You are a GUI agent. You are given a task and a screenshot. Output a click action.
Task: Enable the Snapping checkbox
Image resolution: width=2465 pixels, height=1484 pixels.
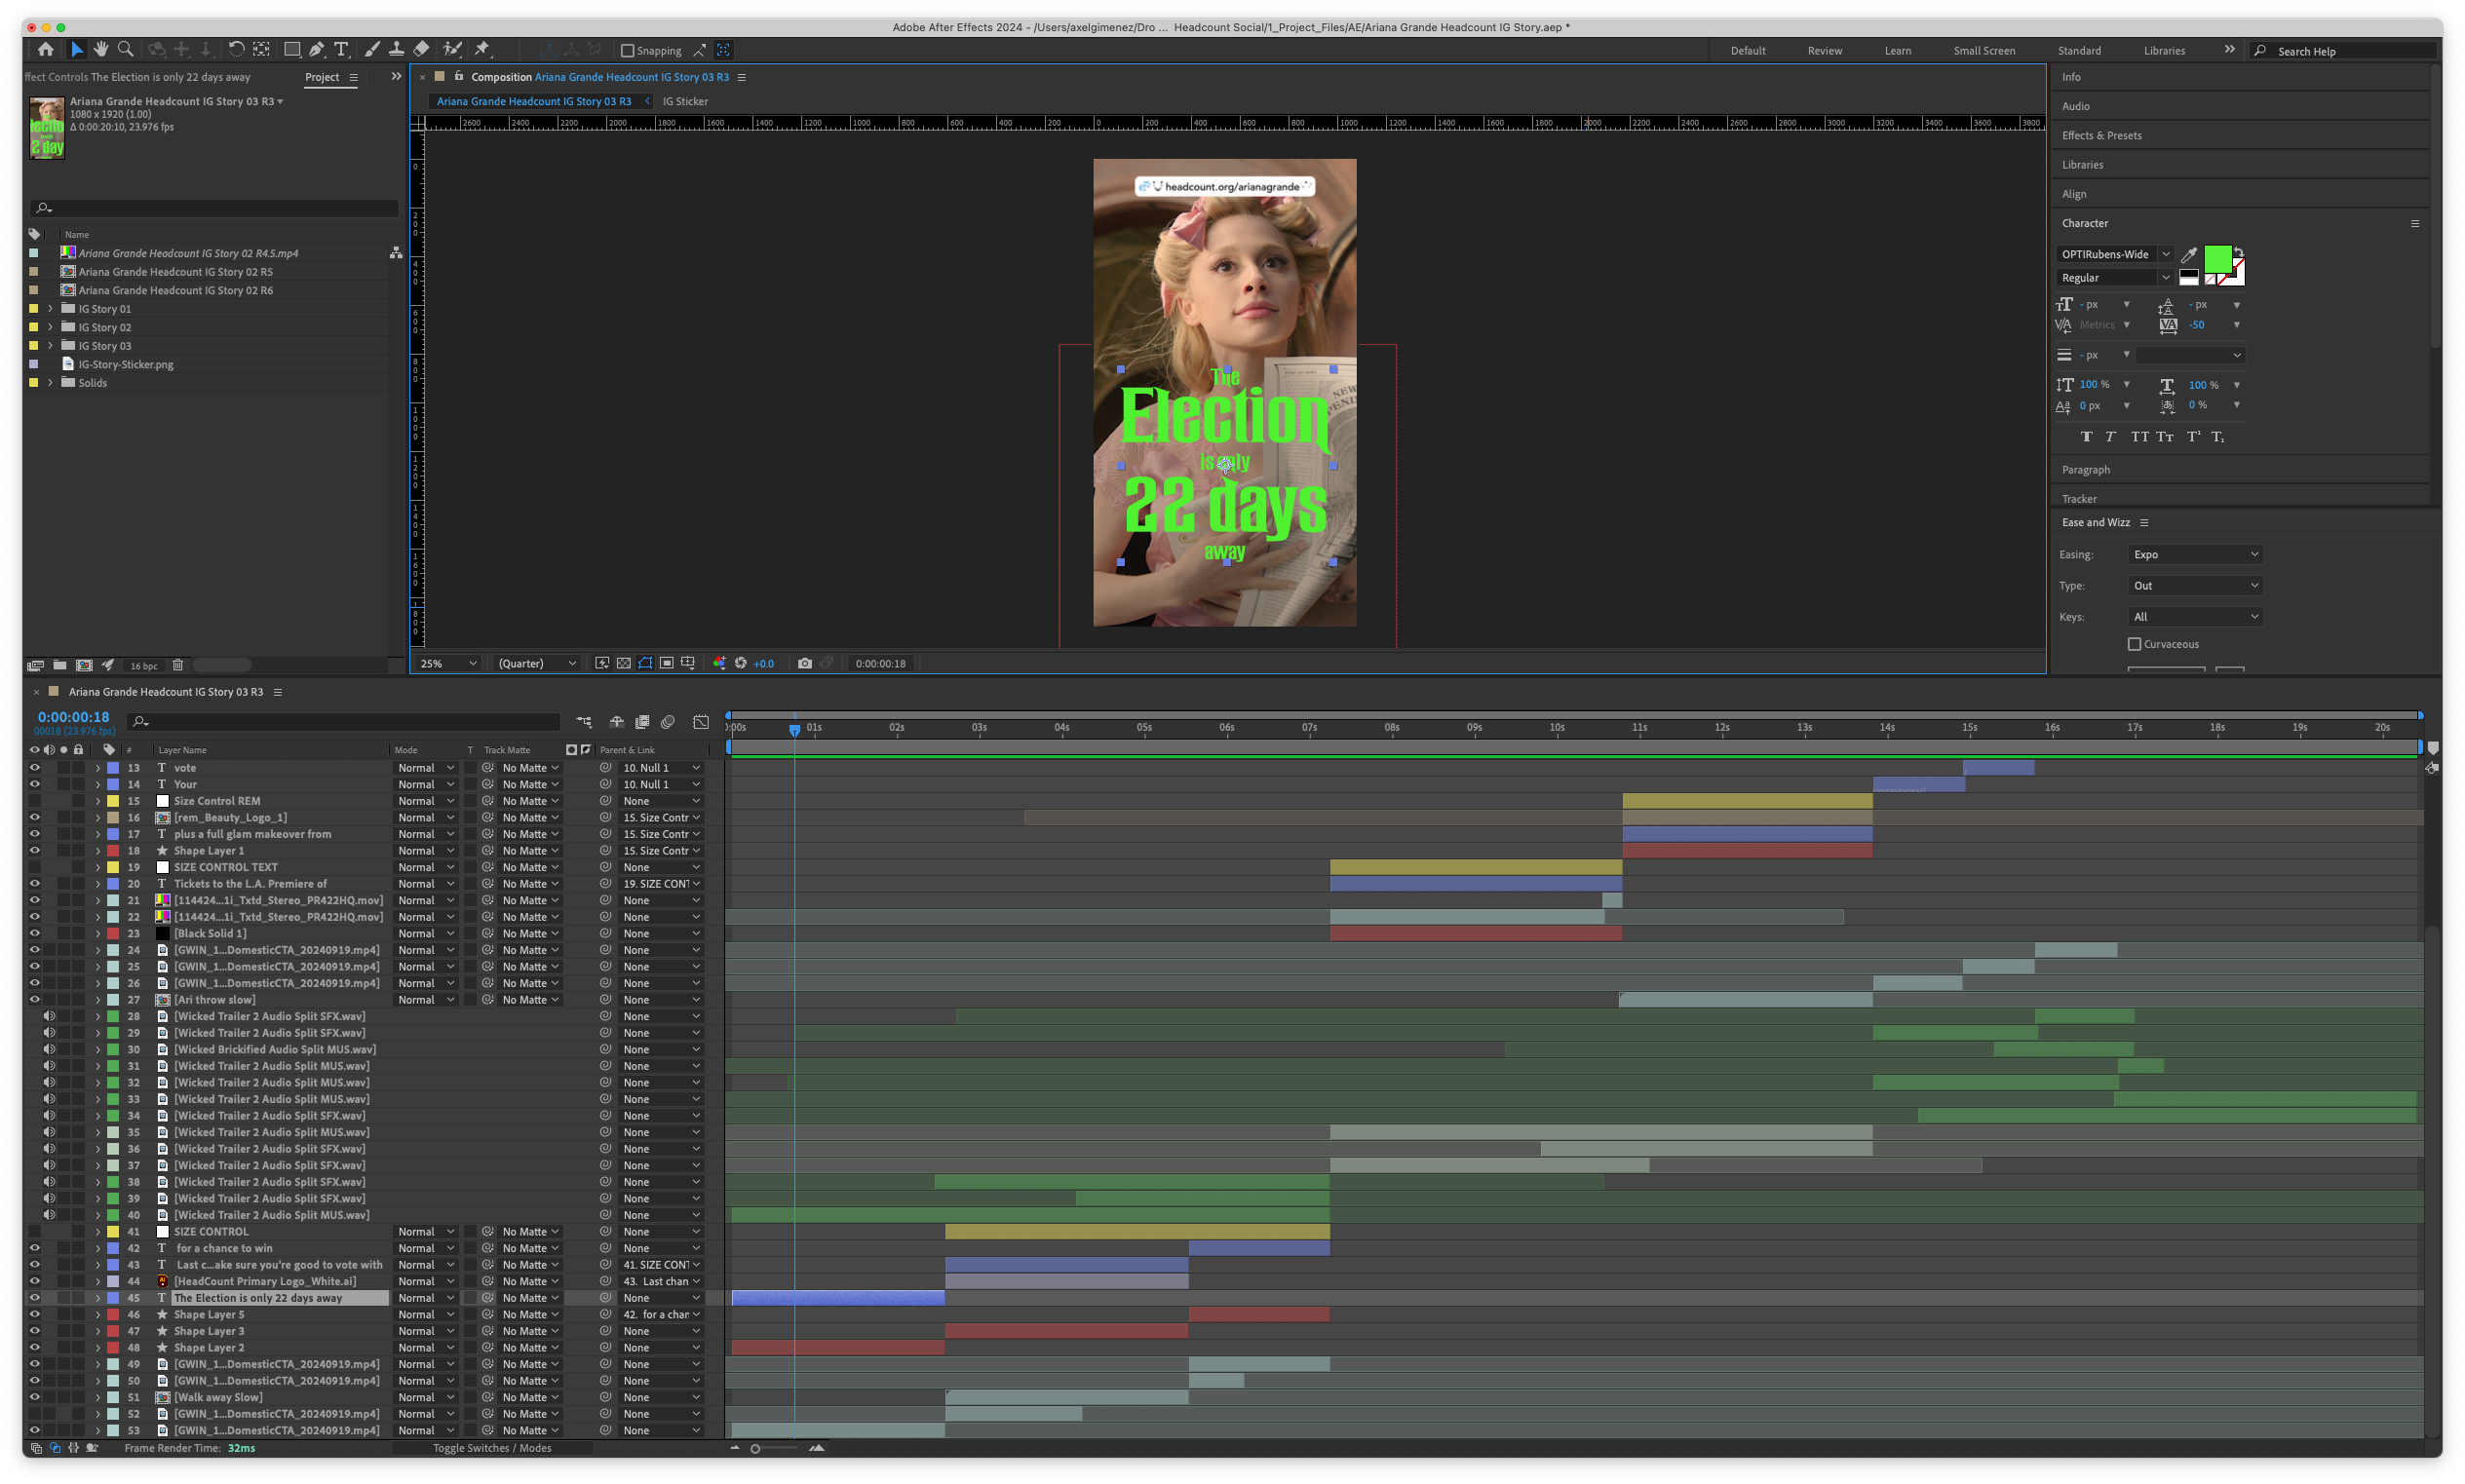point(628,51)
